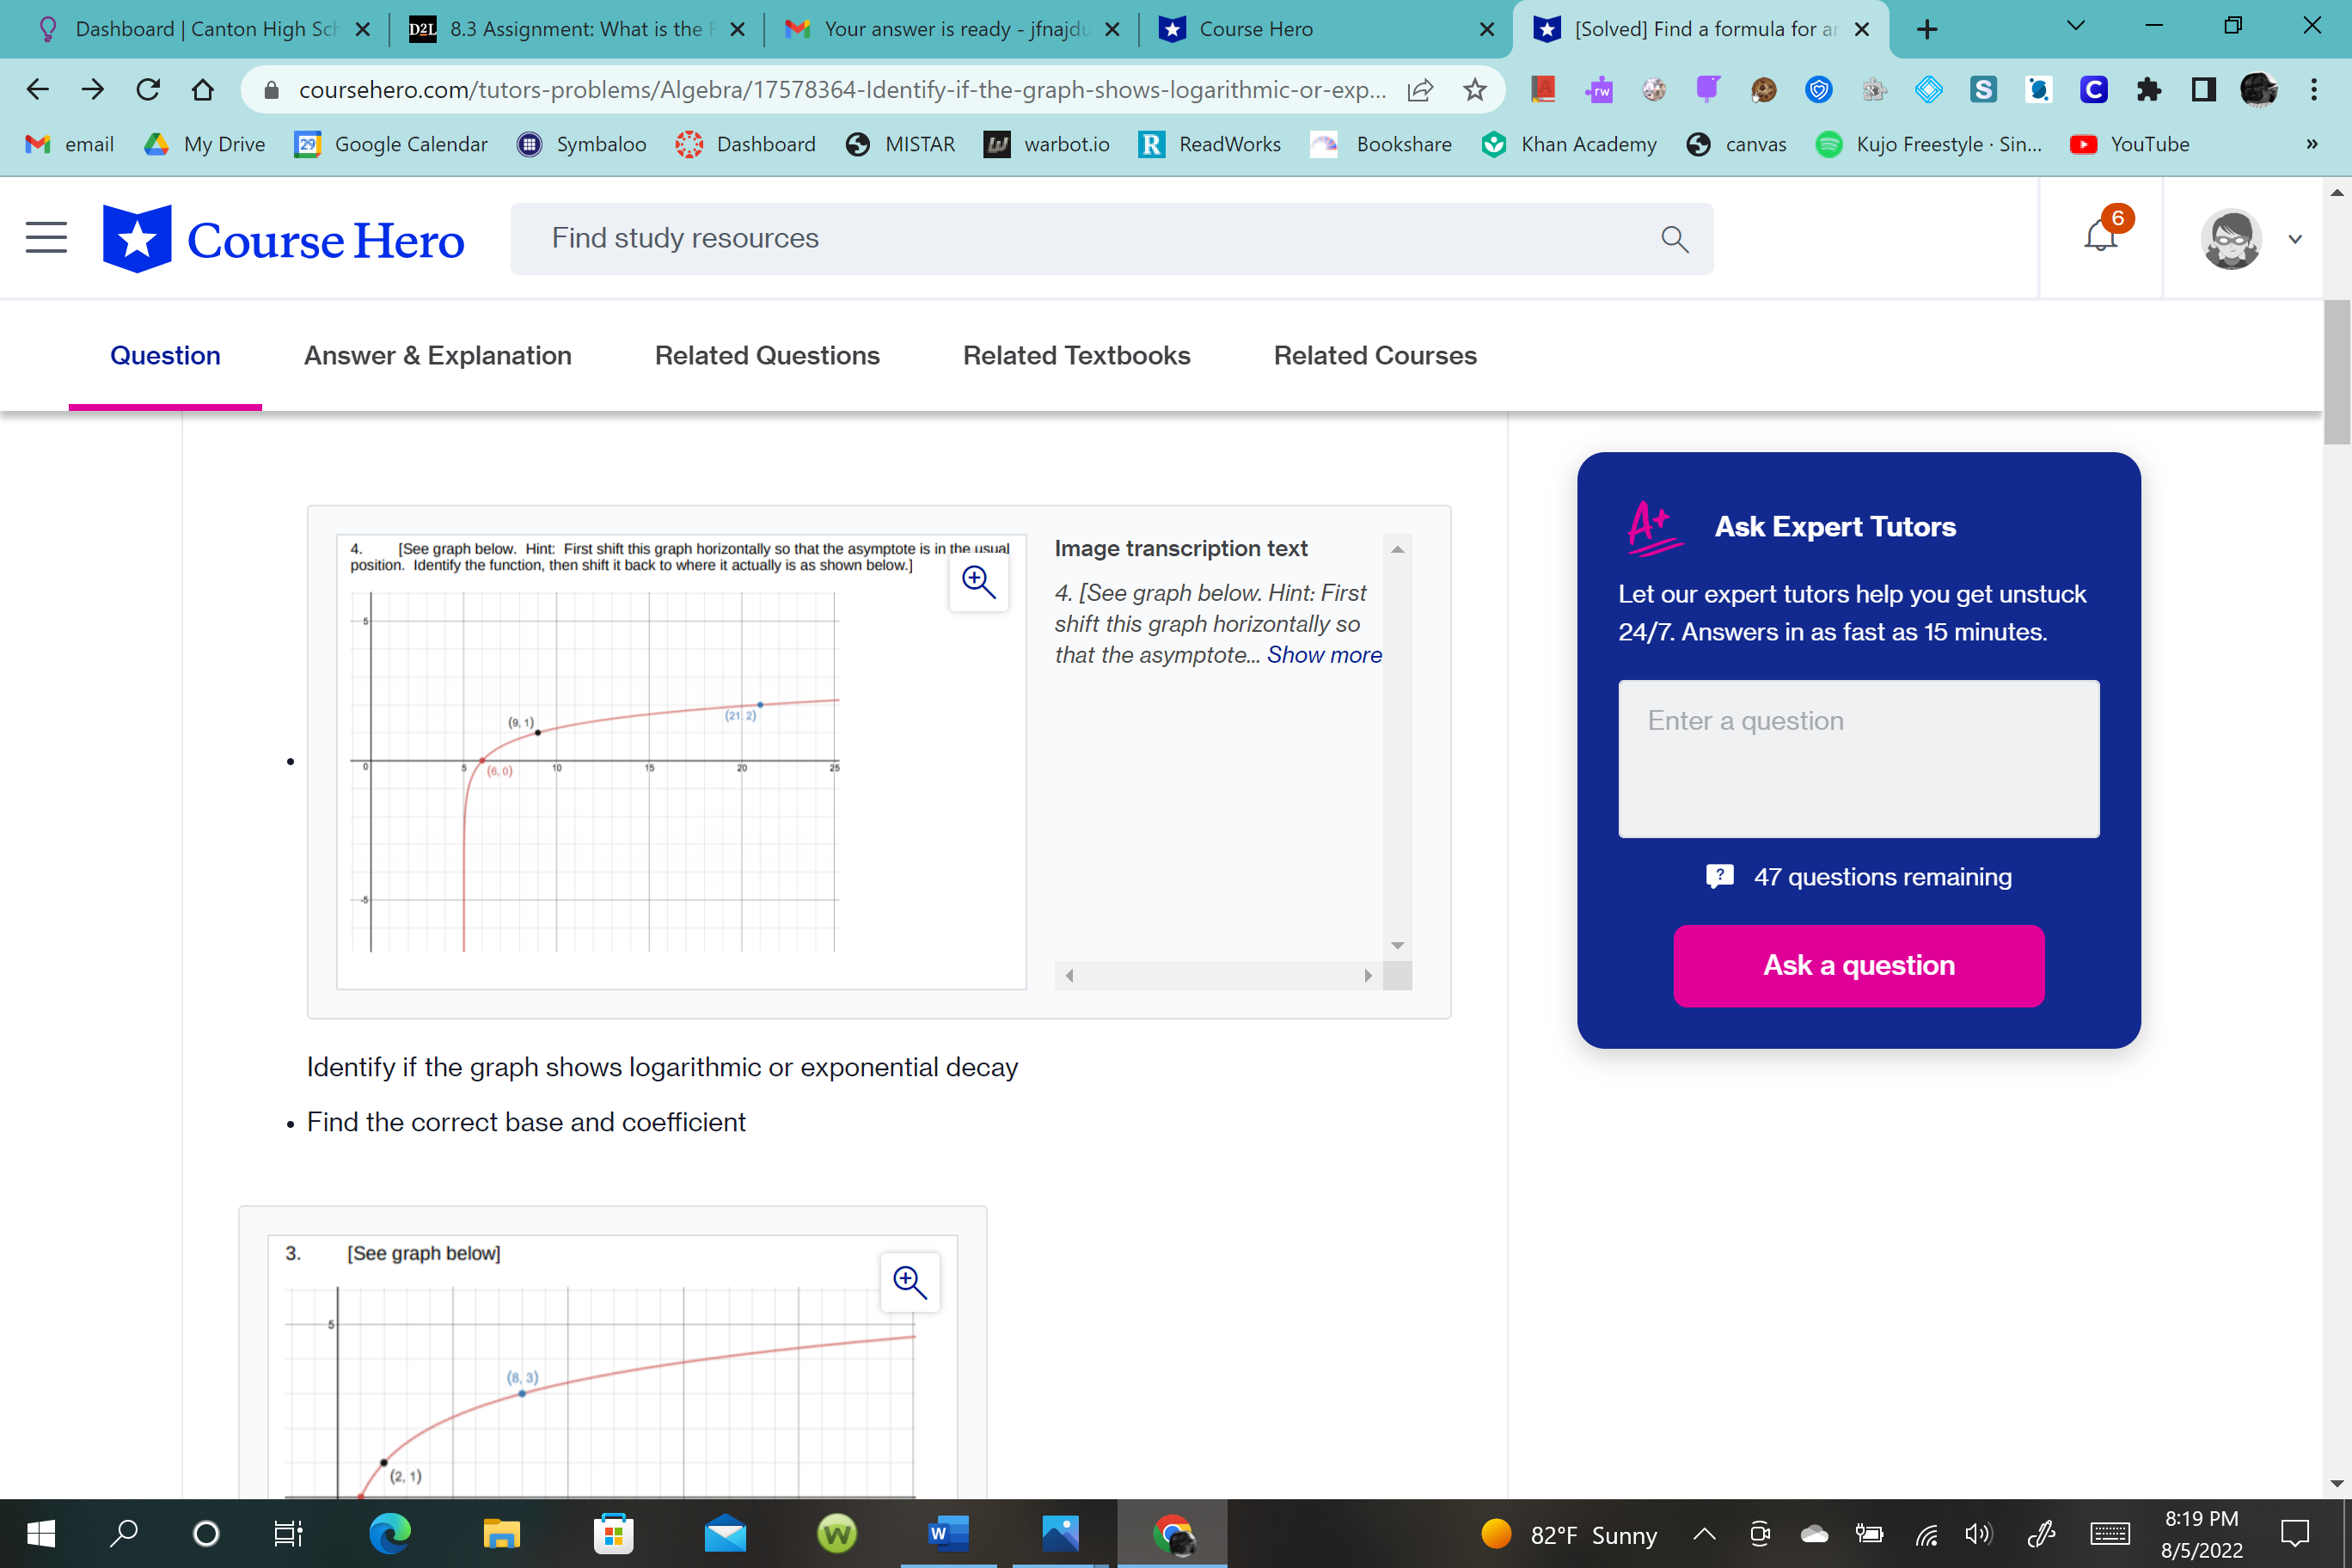Click the notification bell icon
The height and width of the screenshot is (1568, 2352).
[2100, 237]
